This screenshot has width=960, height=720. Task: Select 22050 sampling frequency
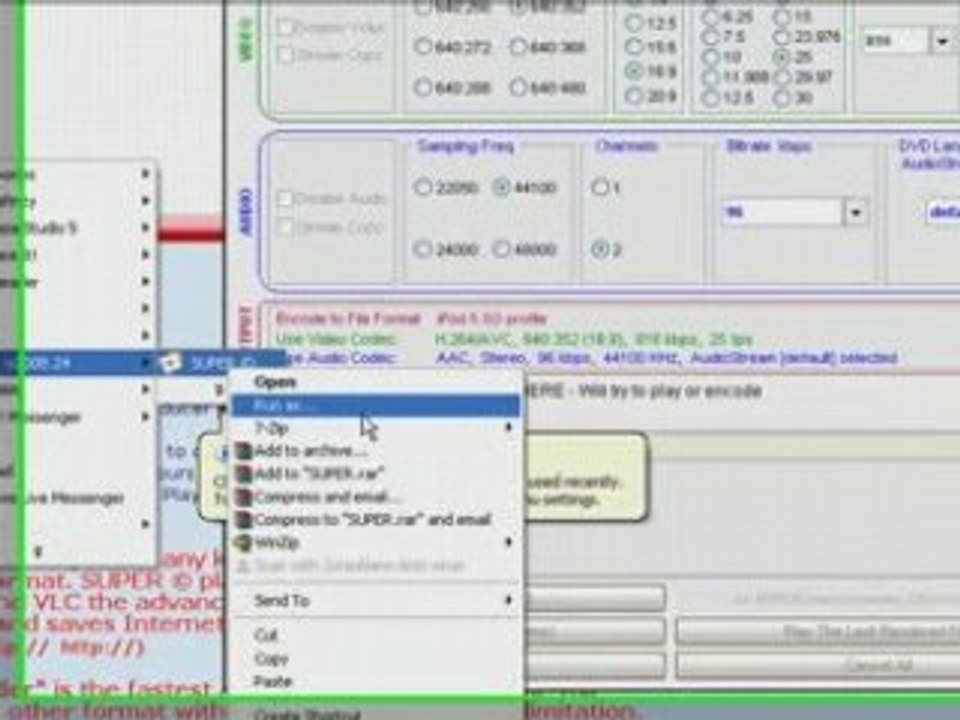click(x=423, y=187)
